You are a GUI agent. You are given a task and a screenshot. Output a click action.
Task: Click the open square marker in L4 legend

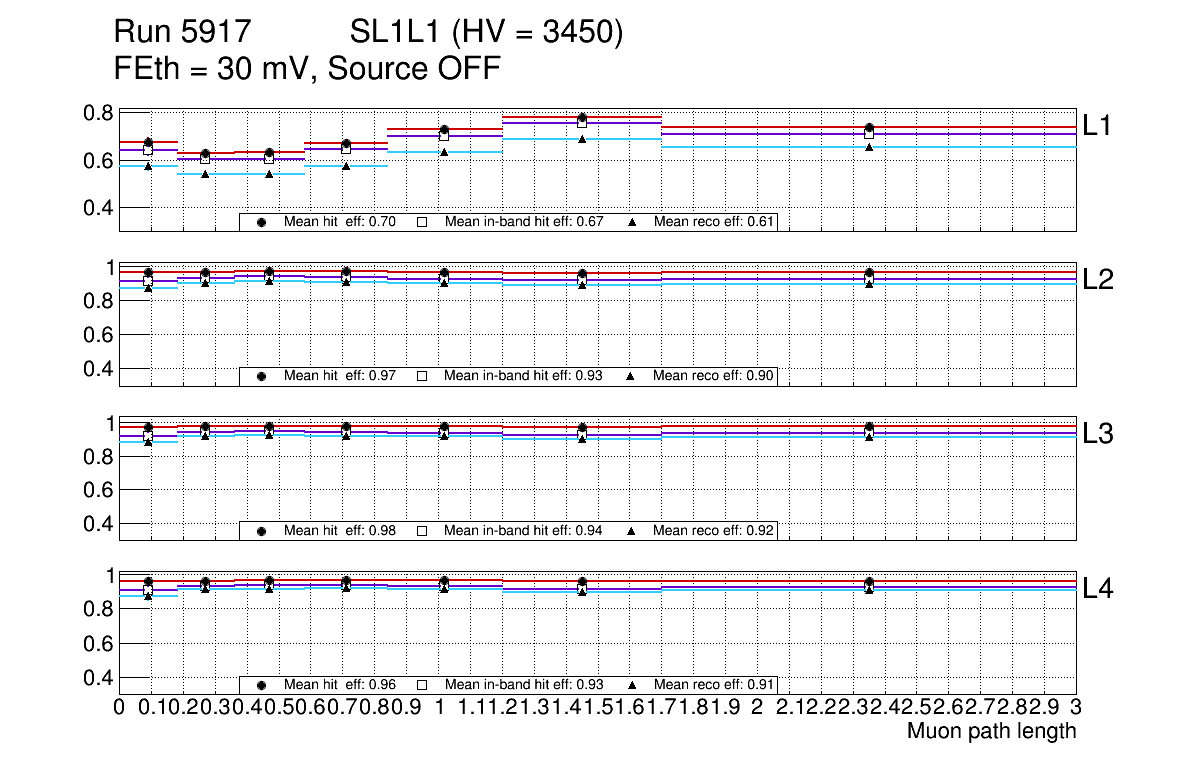[421, 685]
